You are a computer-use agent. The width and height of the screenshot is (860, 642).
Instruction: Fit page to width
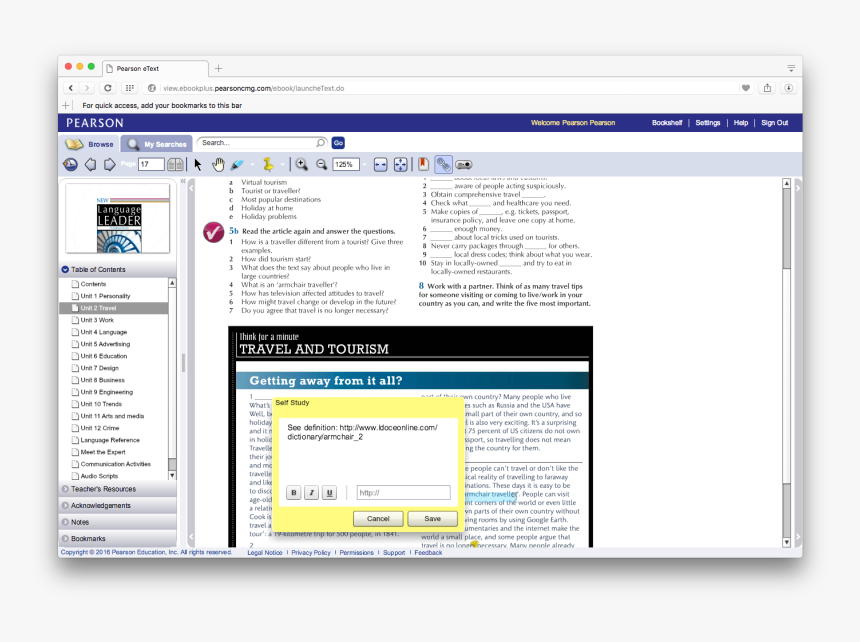click(380, 164)
